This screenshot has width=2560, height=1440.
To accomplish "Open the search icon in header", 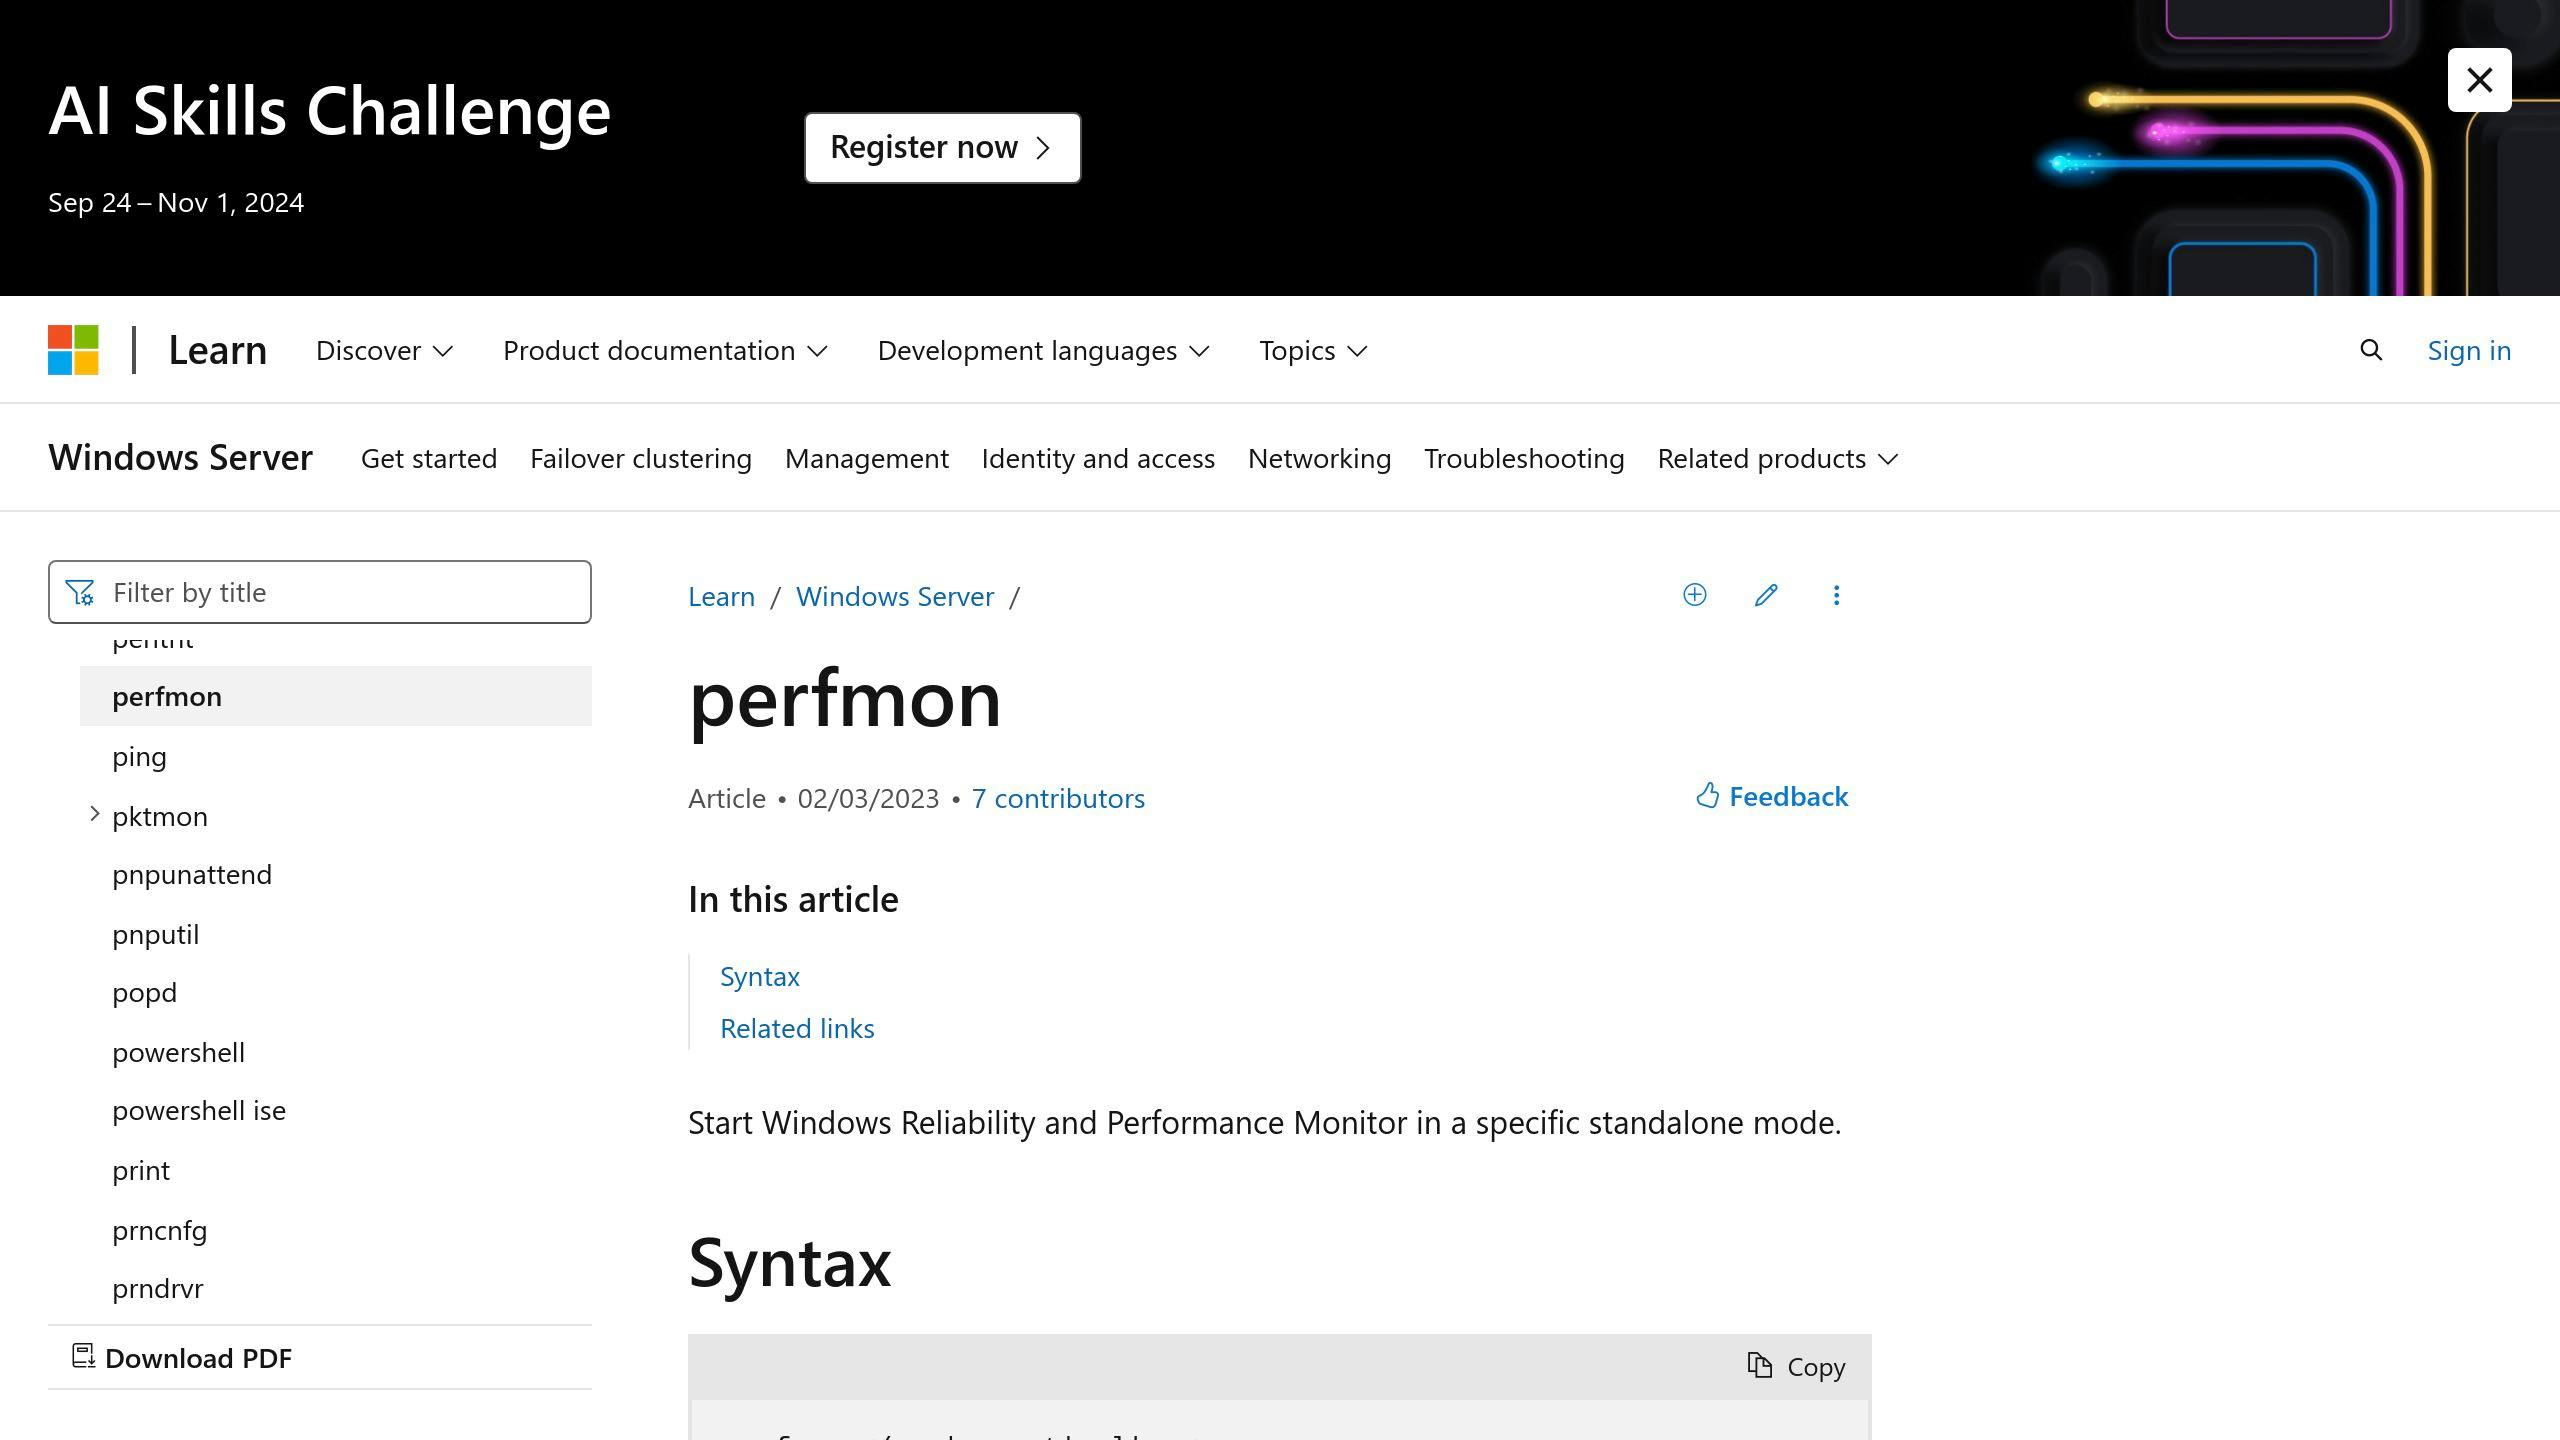I will click(2370, 350).
